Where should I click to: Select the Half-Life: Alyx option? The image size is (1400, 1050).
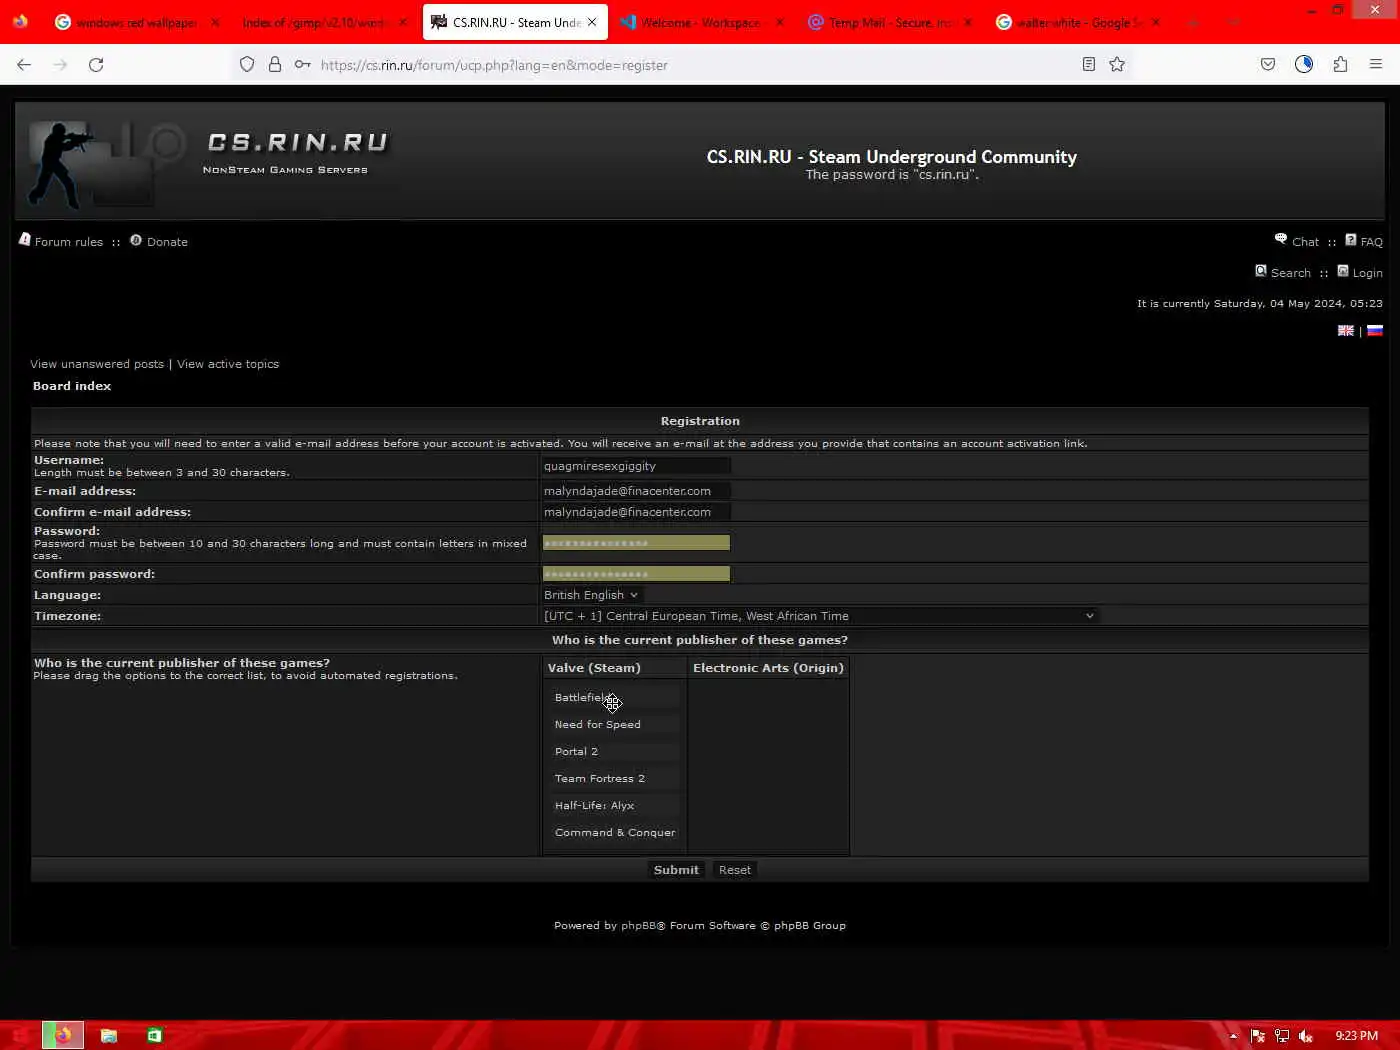[x=614, y=806]
